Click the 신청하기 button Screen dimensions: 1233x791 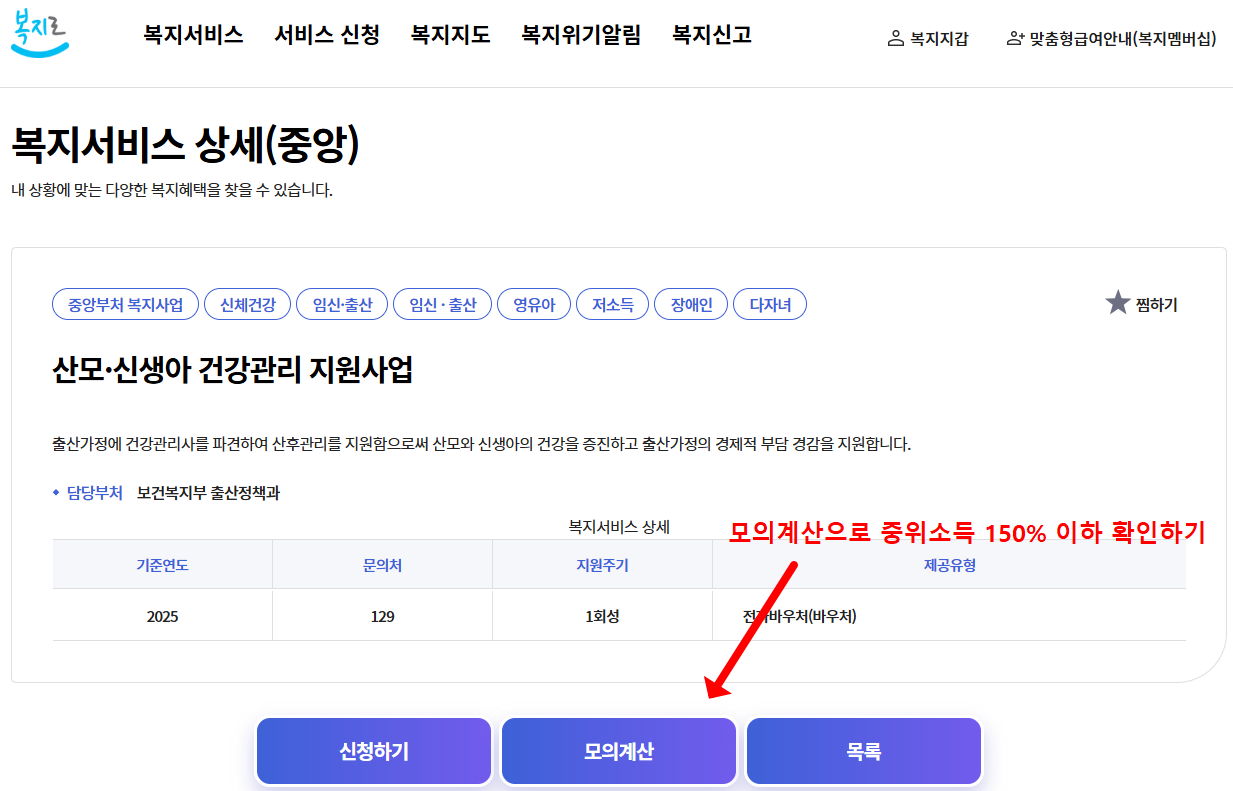[373, 750]
